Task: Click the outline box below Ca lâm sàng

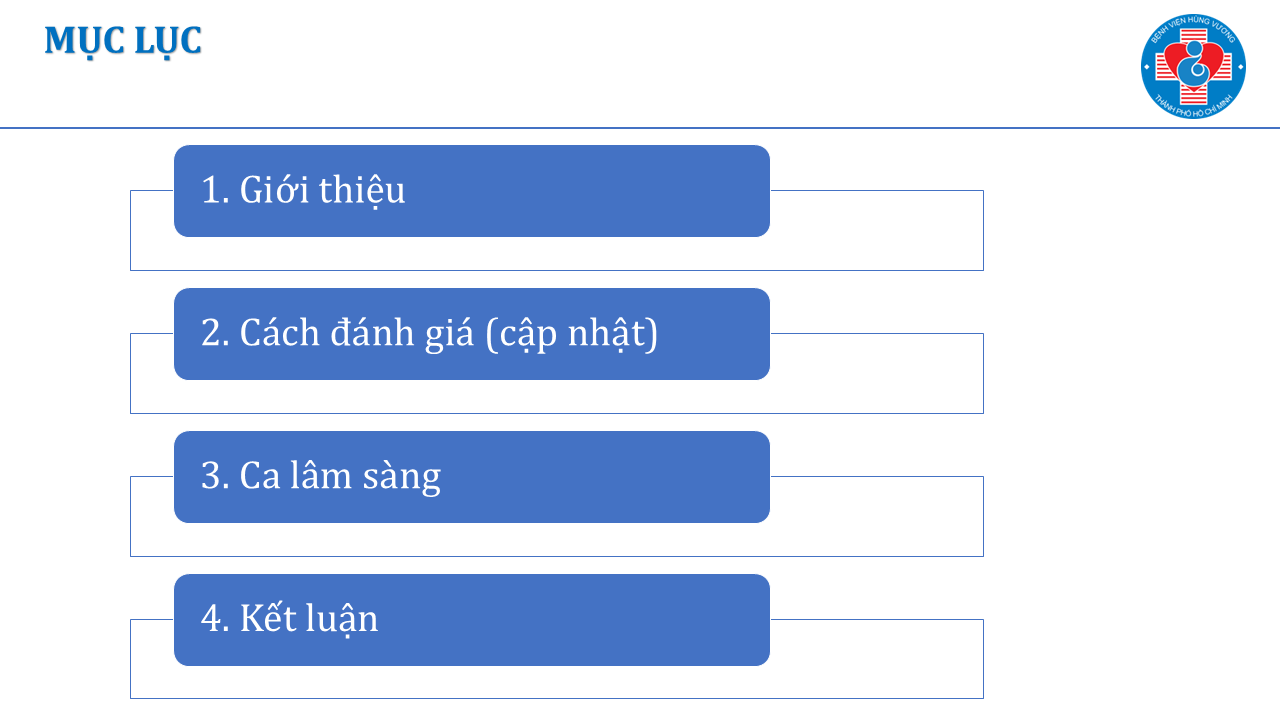Action: coord(557,540)
